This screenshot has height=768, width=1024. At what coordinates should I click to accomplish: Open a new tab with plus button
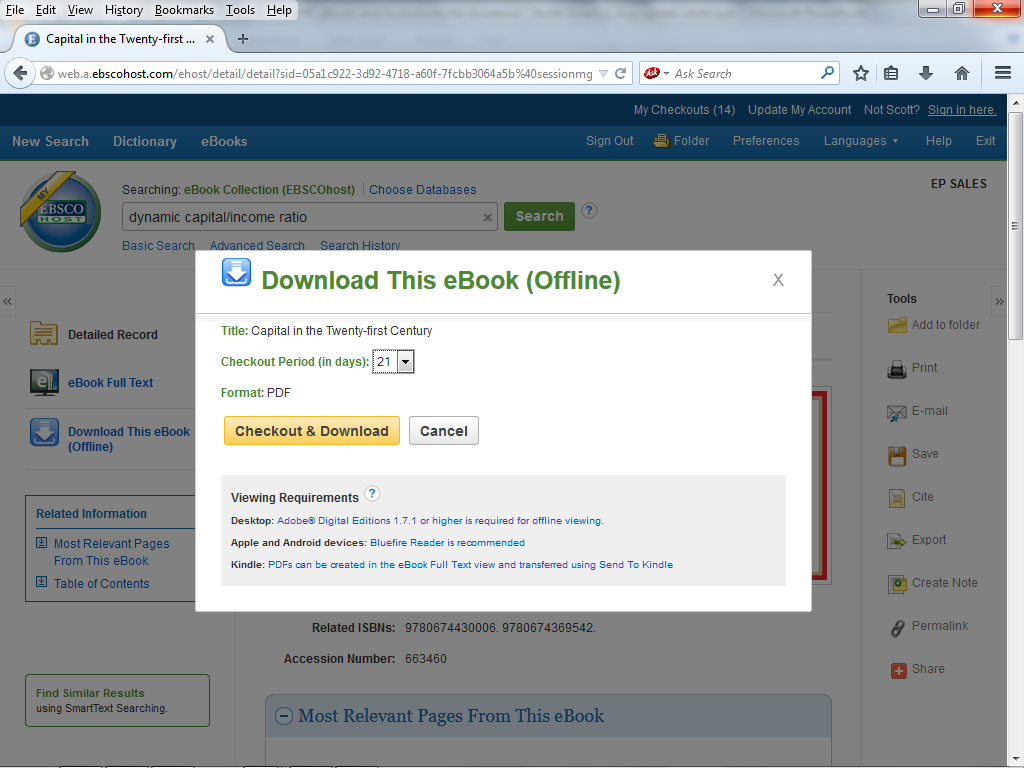pyautogui.click(x=243, y=39)
